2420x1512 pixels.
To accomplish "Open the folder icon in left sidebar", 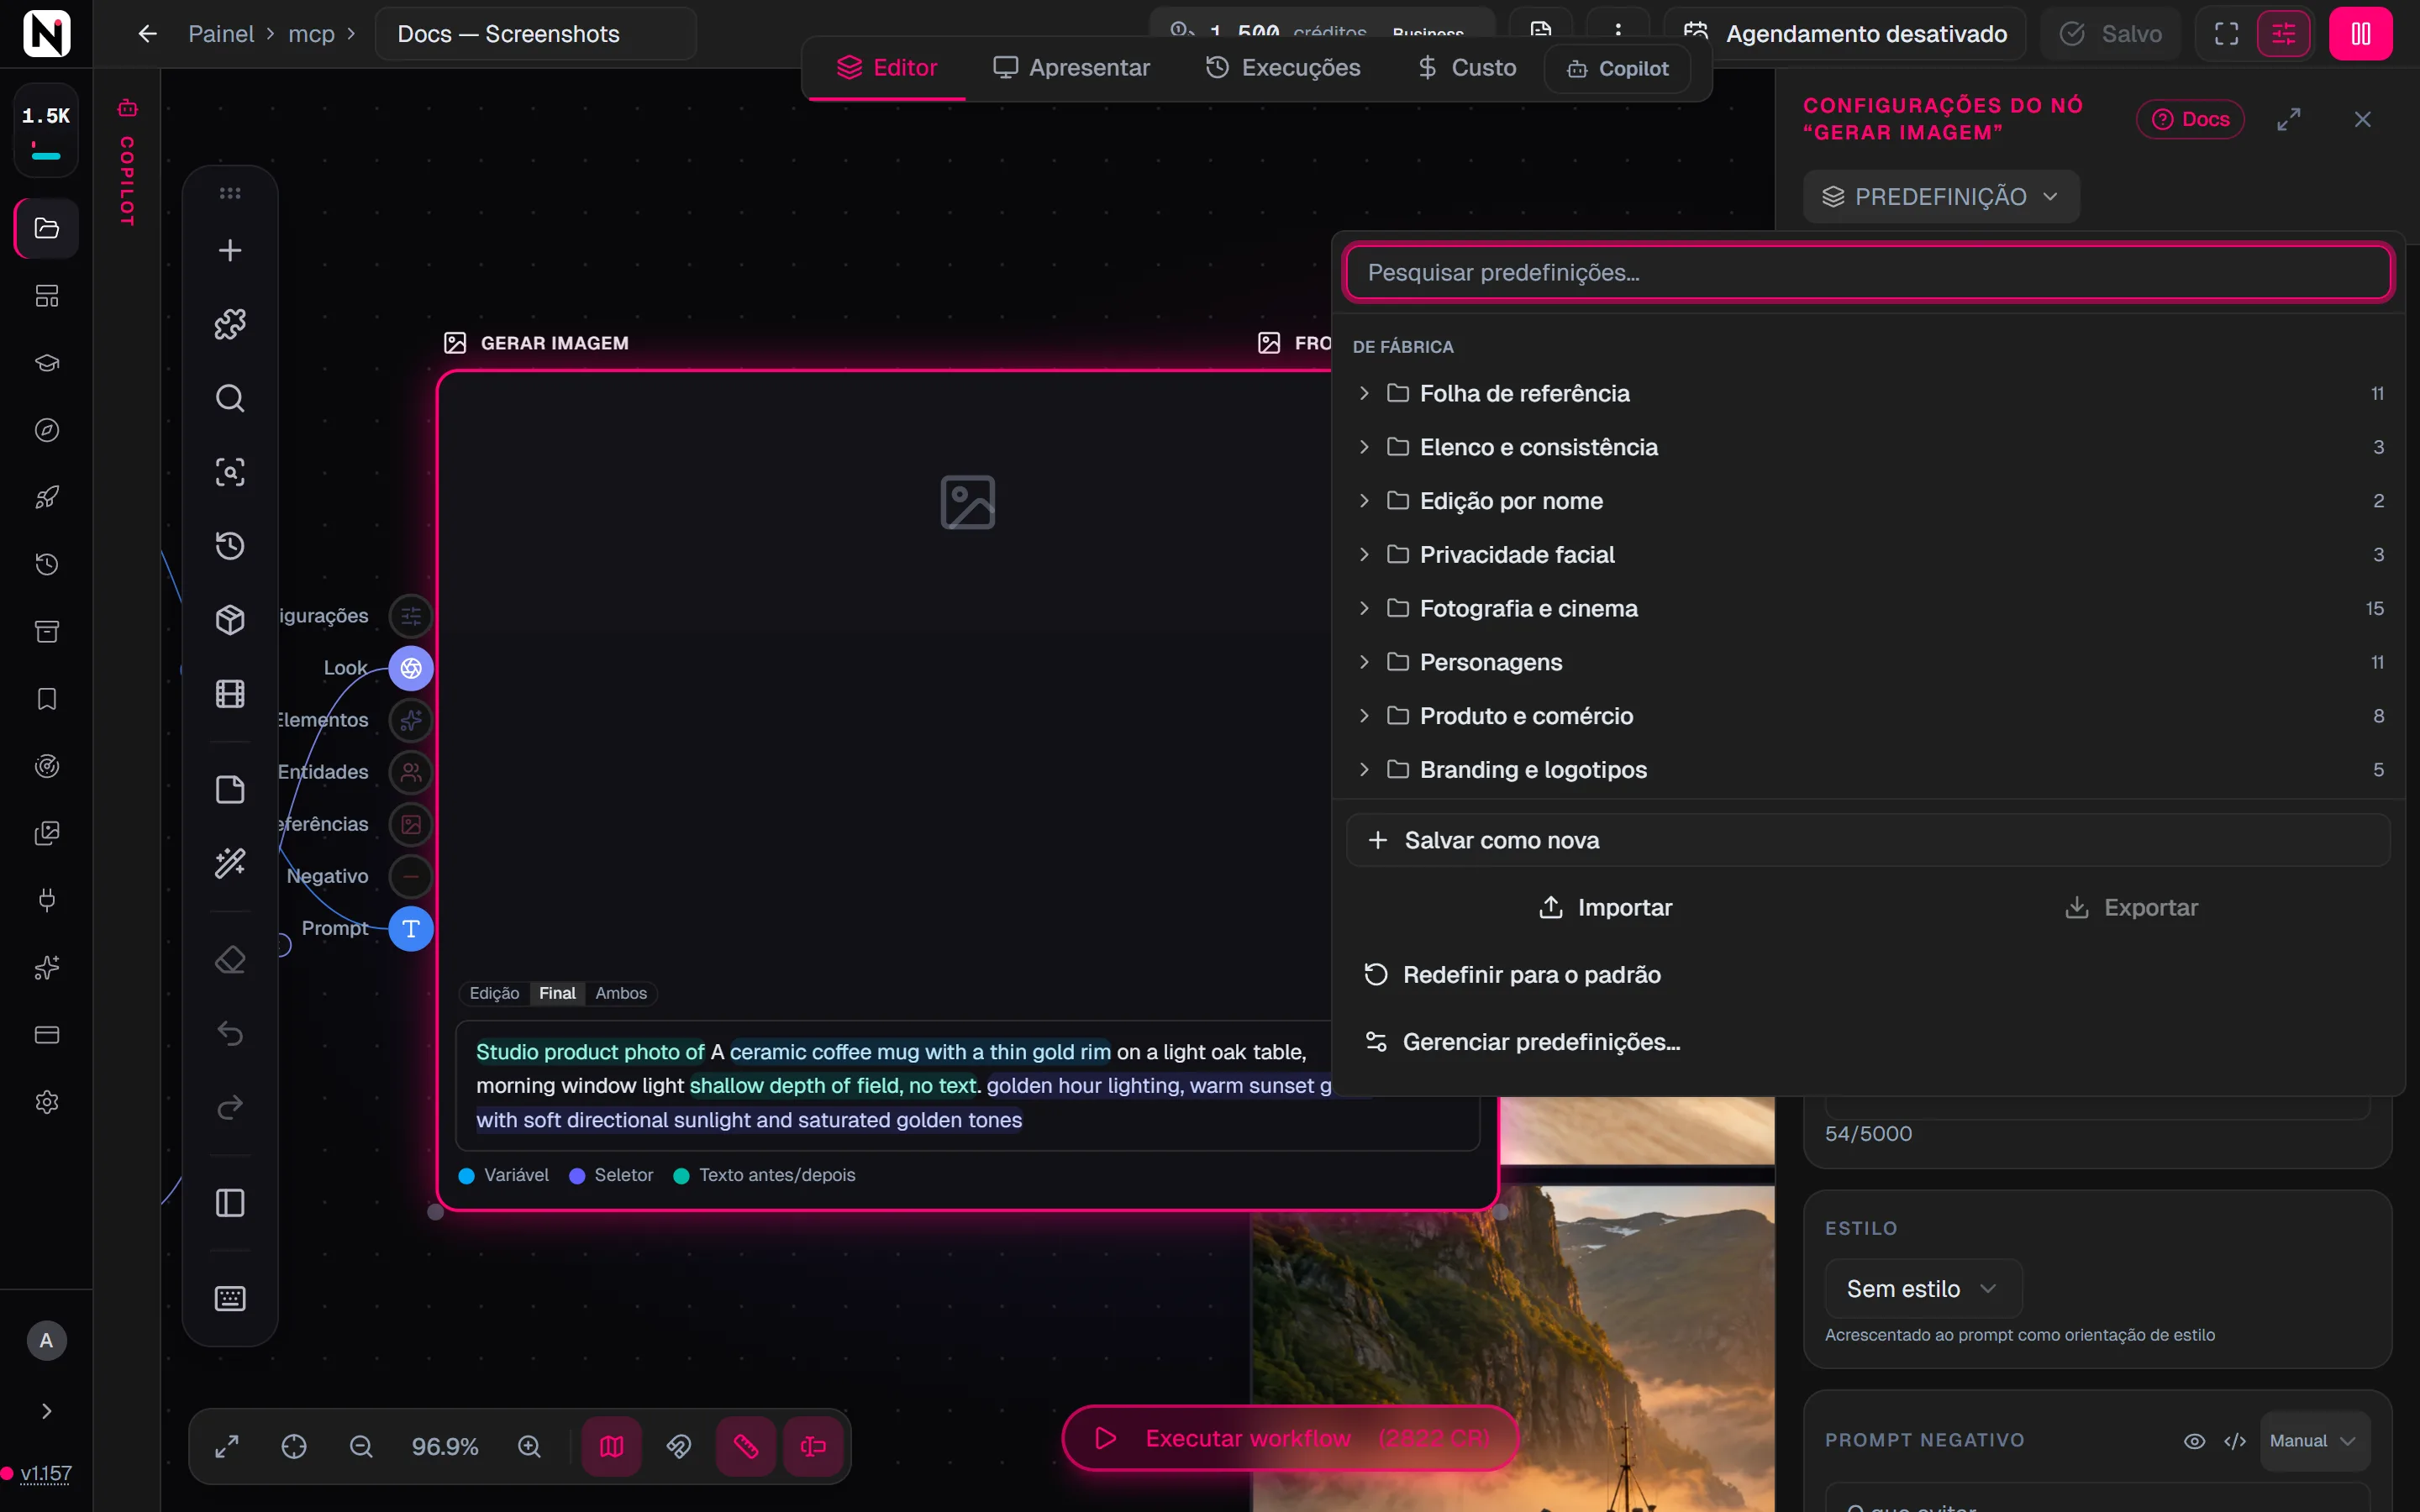I will point(47,228).
